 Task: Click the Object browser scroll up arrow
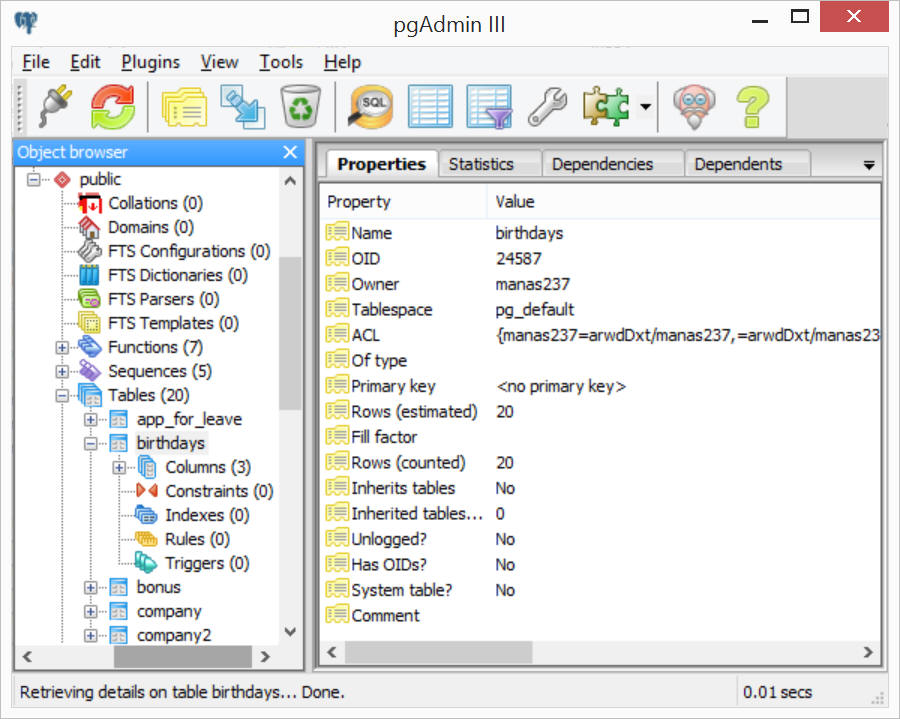[290, 181]
